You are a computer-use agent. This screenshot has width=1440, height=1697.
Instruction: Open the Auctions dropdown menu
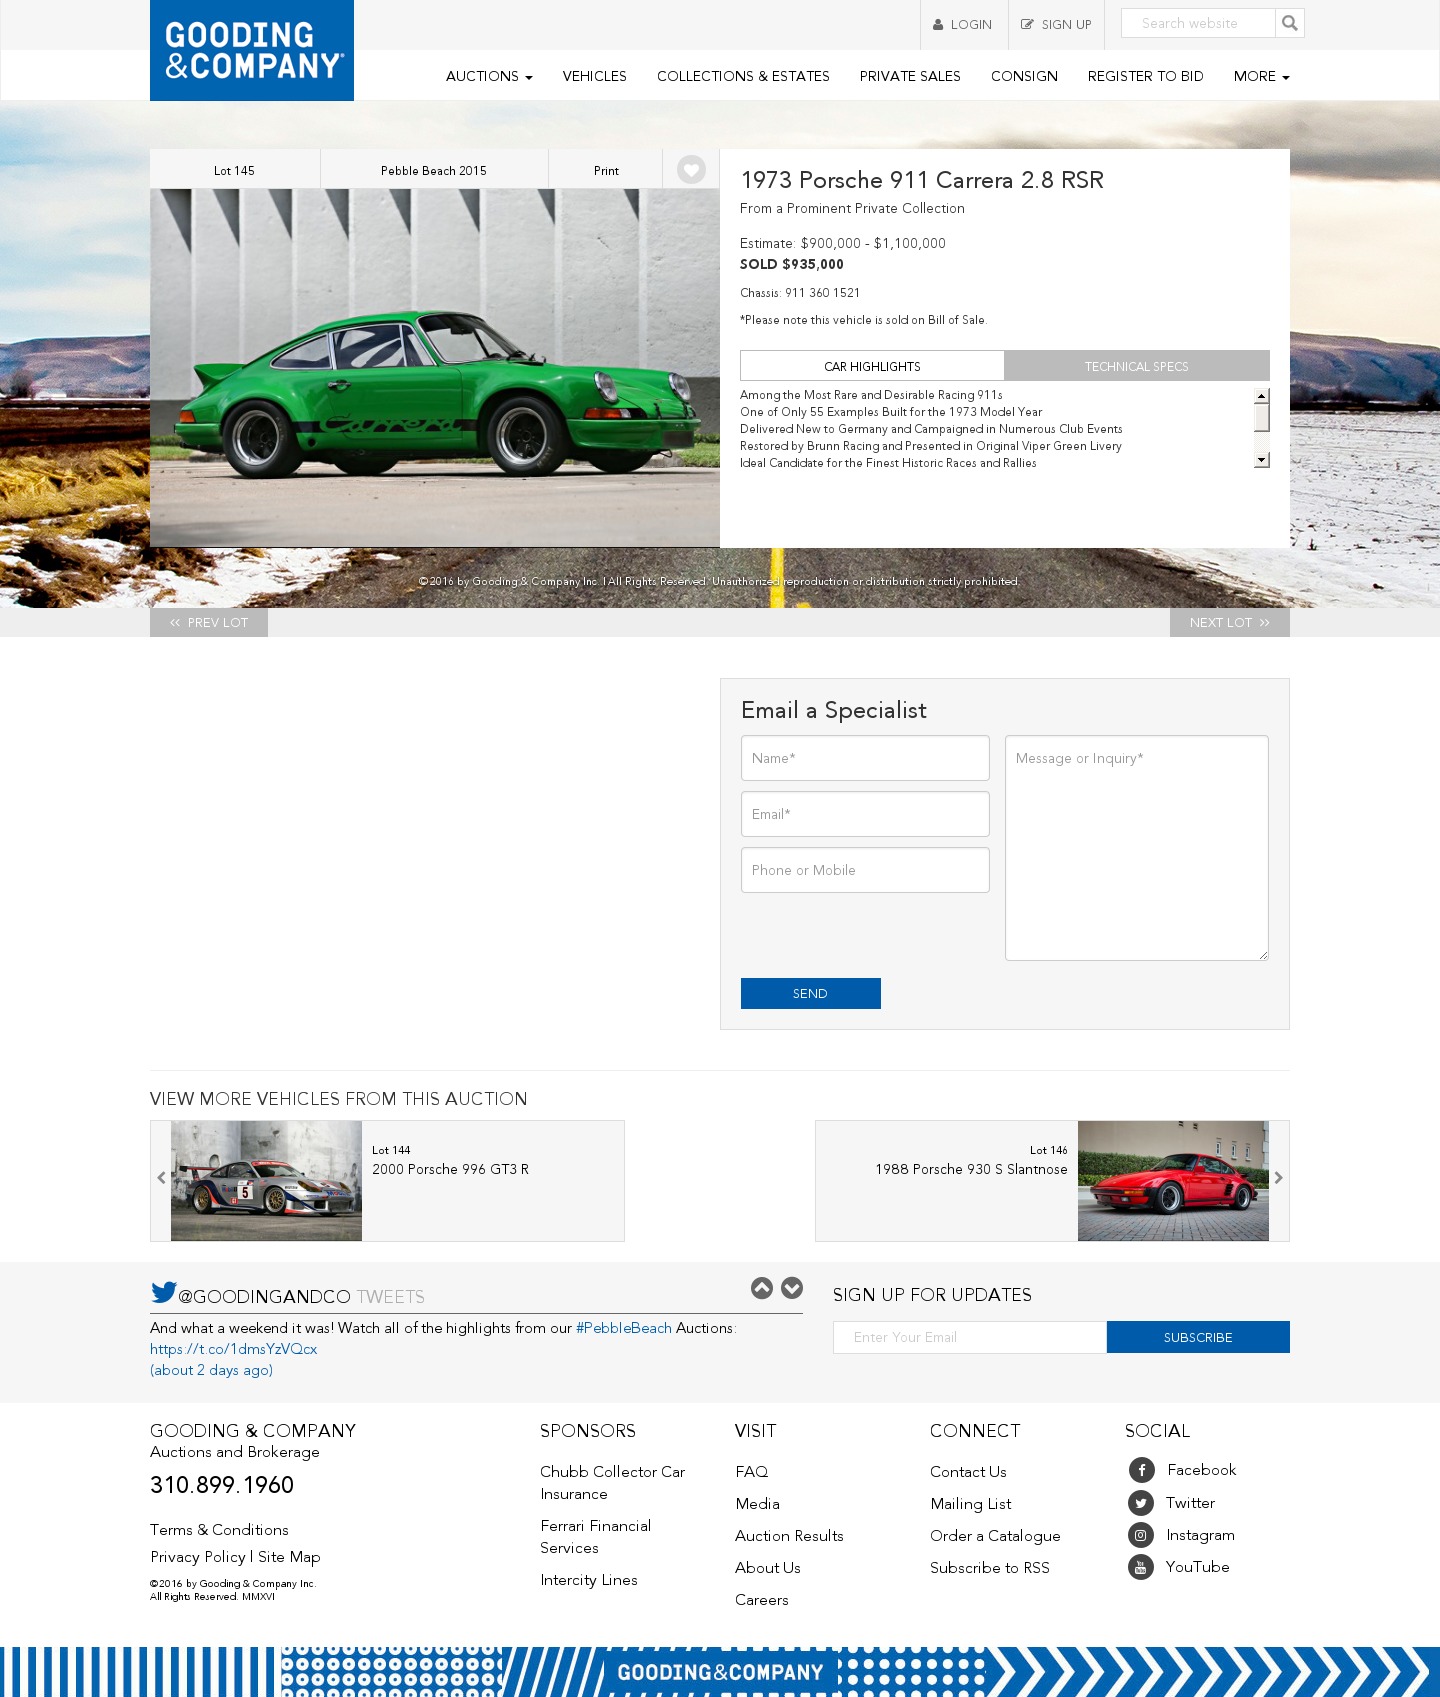coord(489,76)
